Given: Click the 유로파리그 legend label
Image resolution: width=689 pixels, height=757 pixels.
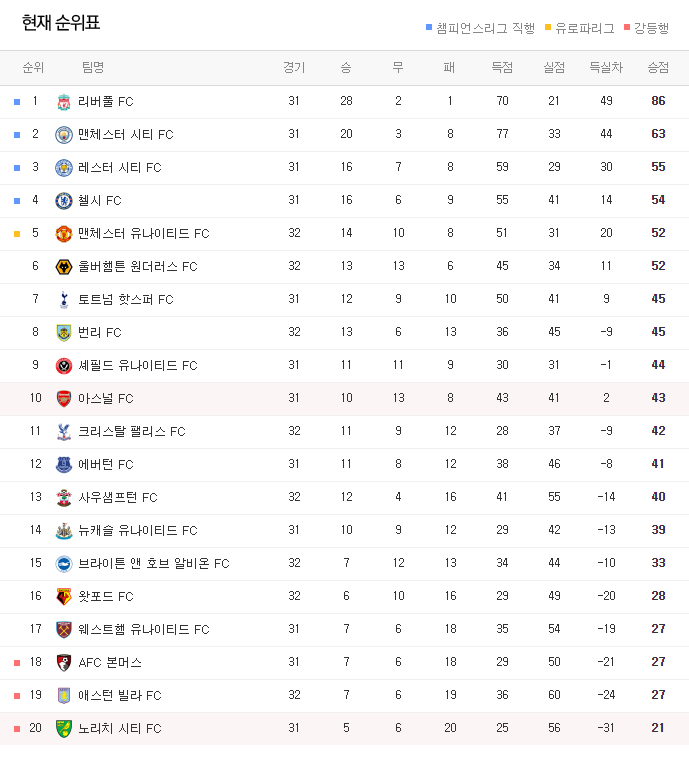Looking at the screenshot, I should 585,28.
